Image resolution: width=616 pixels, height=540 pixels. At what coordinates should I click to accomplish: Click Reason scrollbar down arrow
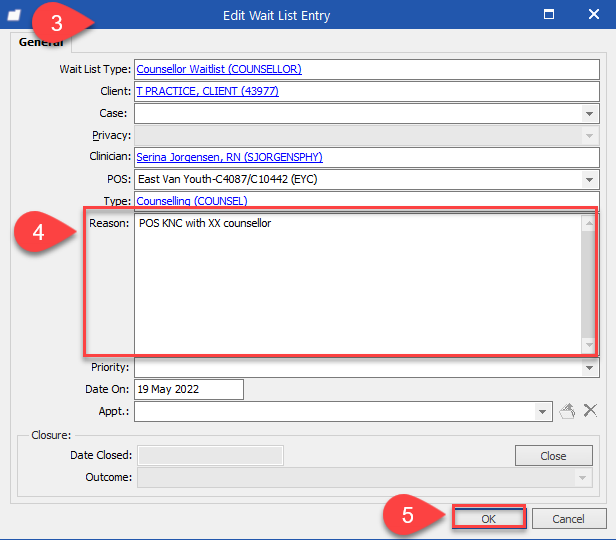tap(589, 345)
